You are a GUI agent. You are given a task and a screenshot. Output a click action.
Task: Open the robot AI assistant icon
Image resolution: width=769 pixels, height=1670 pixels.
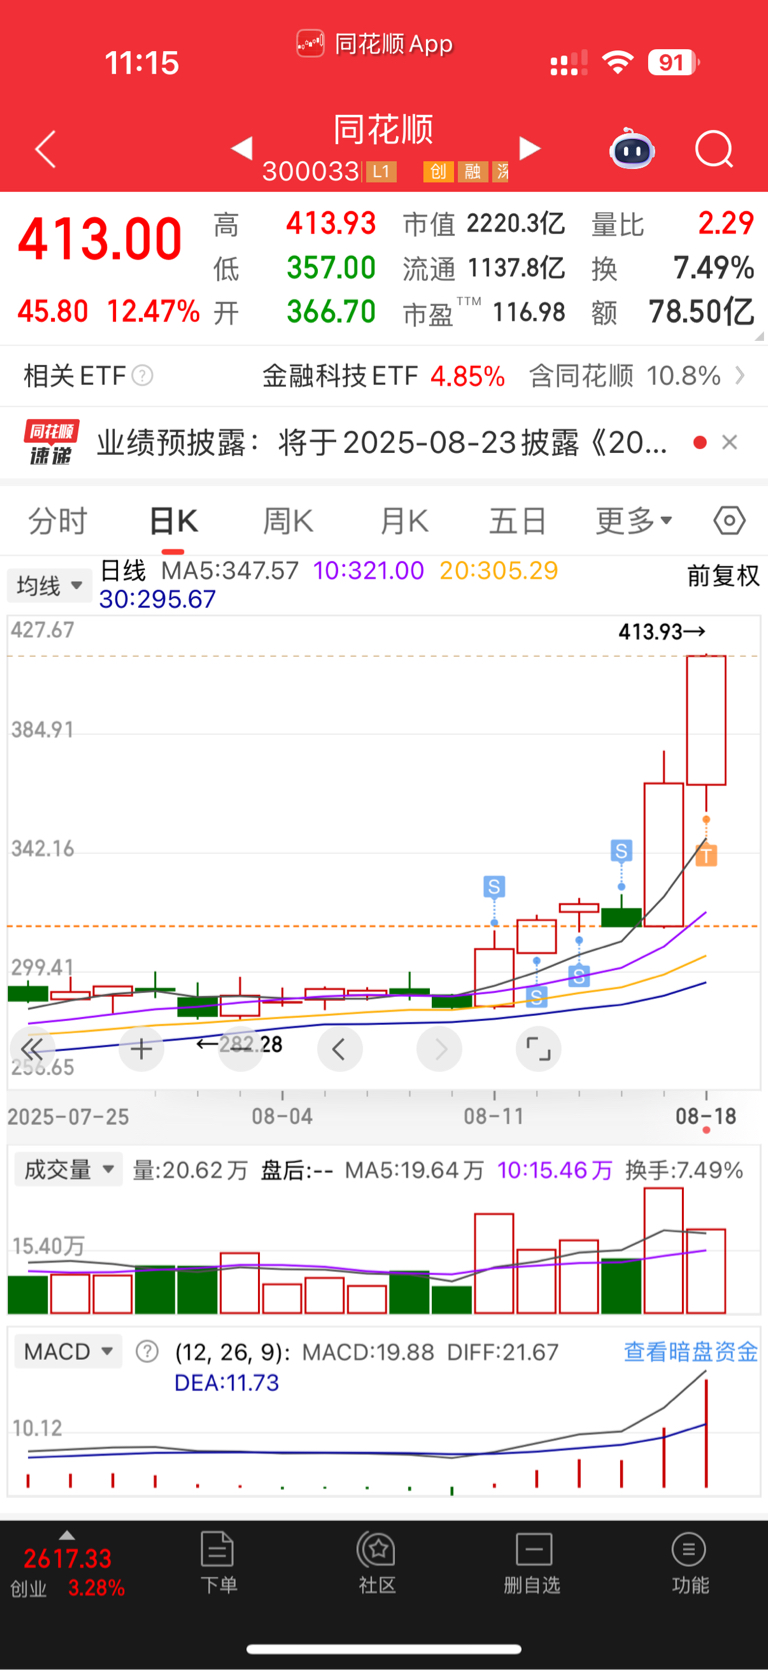[x=632, y=150]
